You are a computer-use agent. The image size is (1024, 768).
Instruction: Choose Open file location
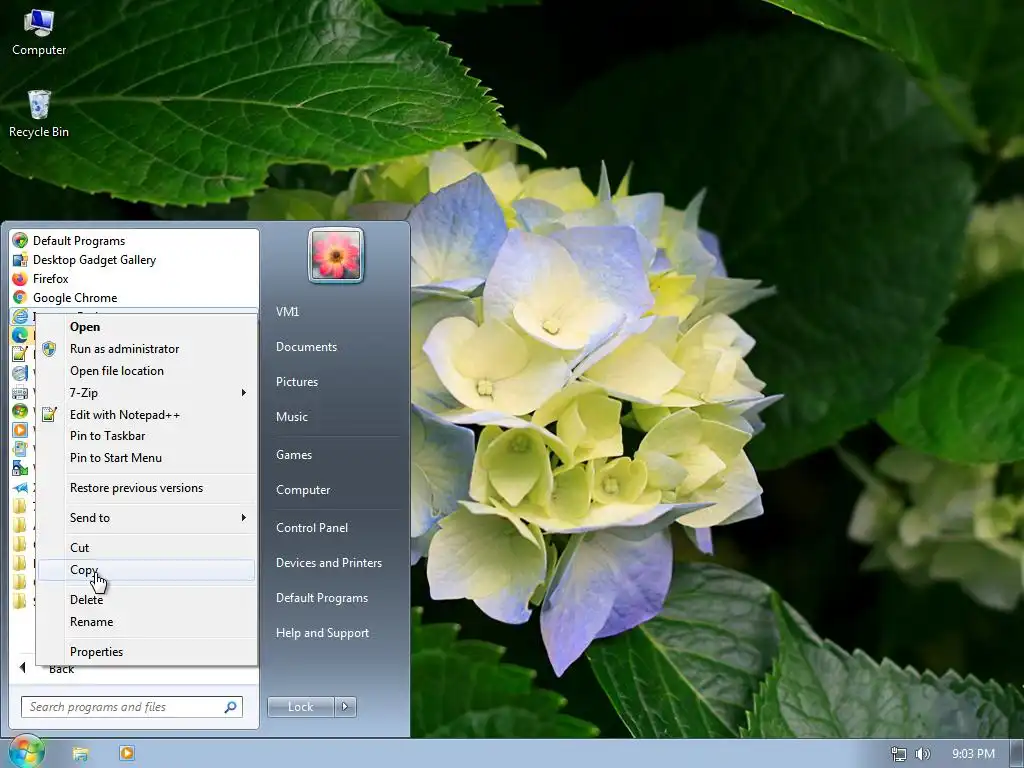117,371
